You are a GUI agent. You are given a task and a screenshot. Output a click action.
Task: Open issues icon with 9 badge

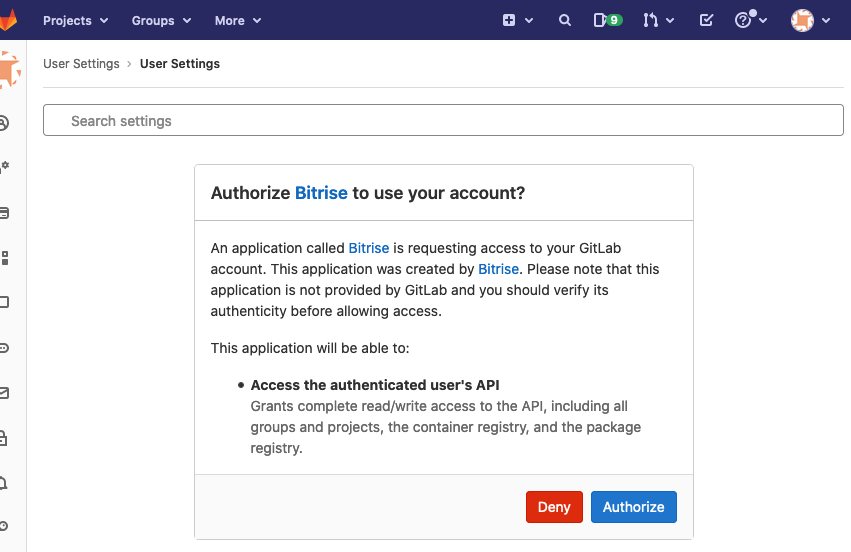point(607,21)
